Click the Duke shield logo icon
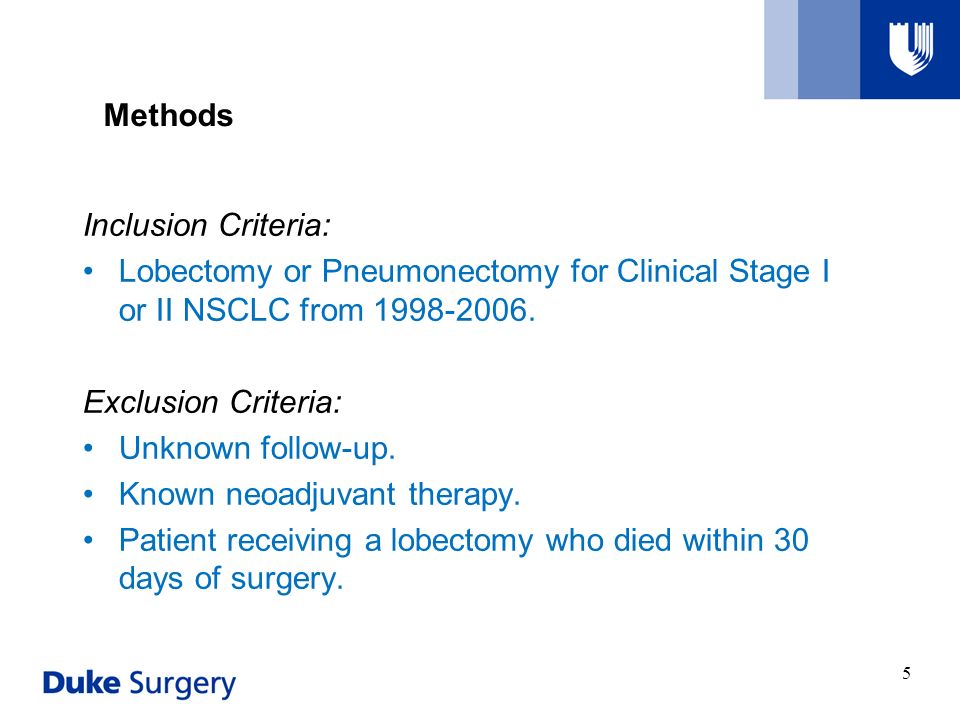Screen dimensions: 960x720 [x=911, y=48]
